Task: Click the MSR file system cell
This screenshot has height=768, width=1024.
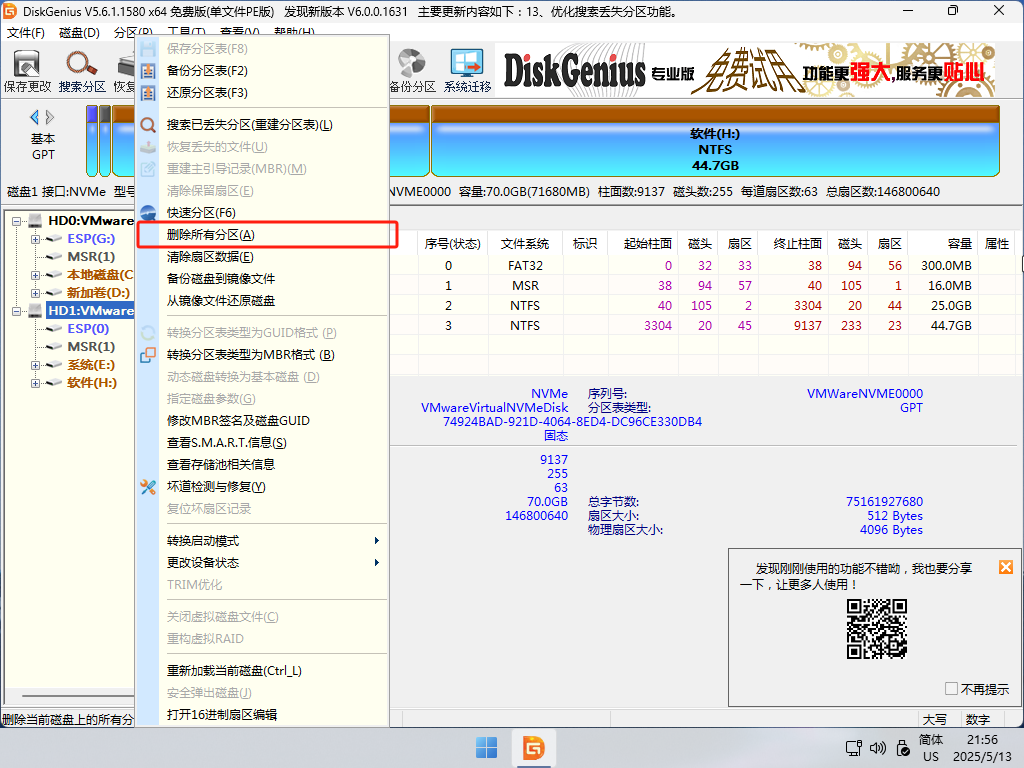Action: coord(525,286)
